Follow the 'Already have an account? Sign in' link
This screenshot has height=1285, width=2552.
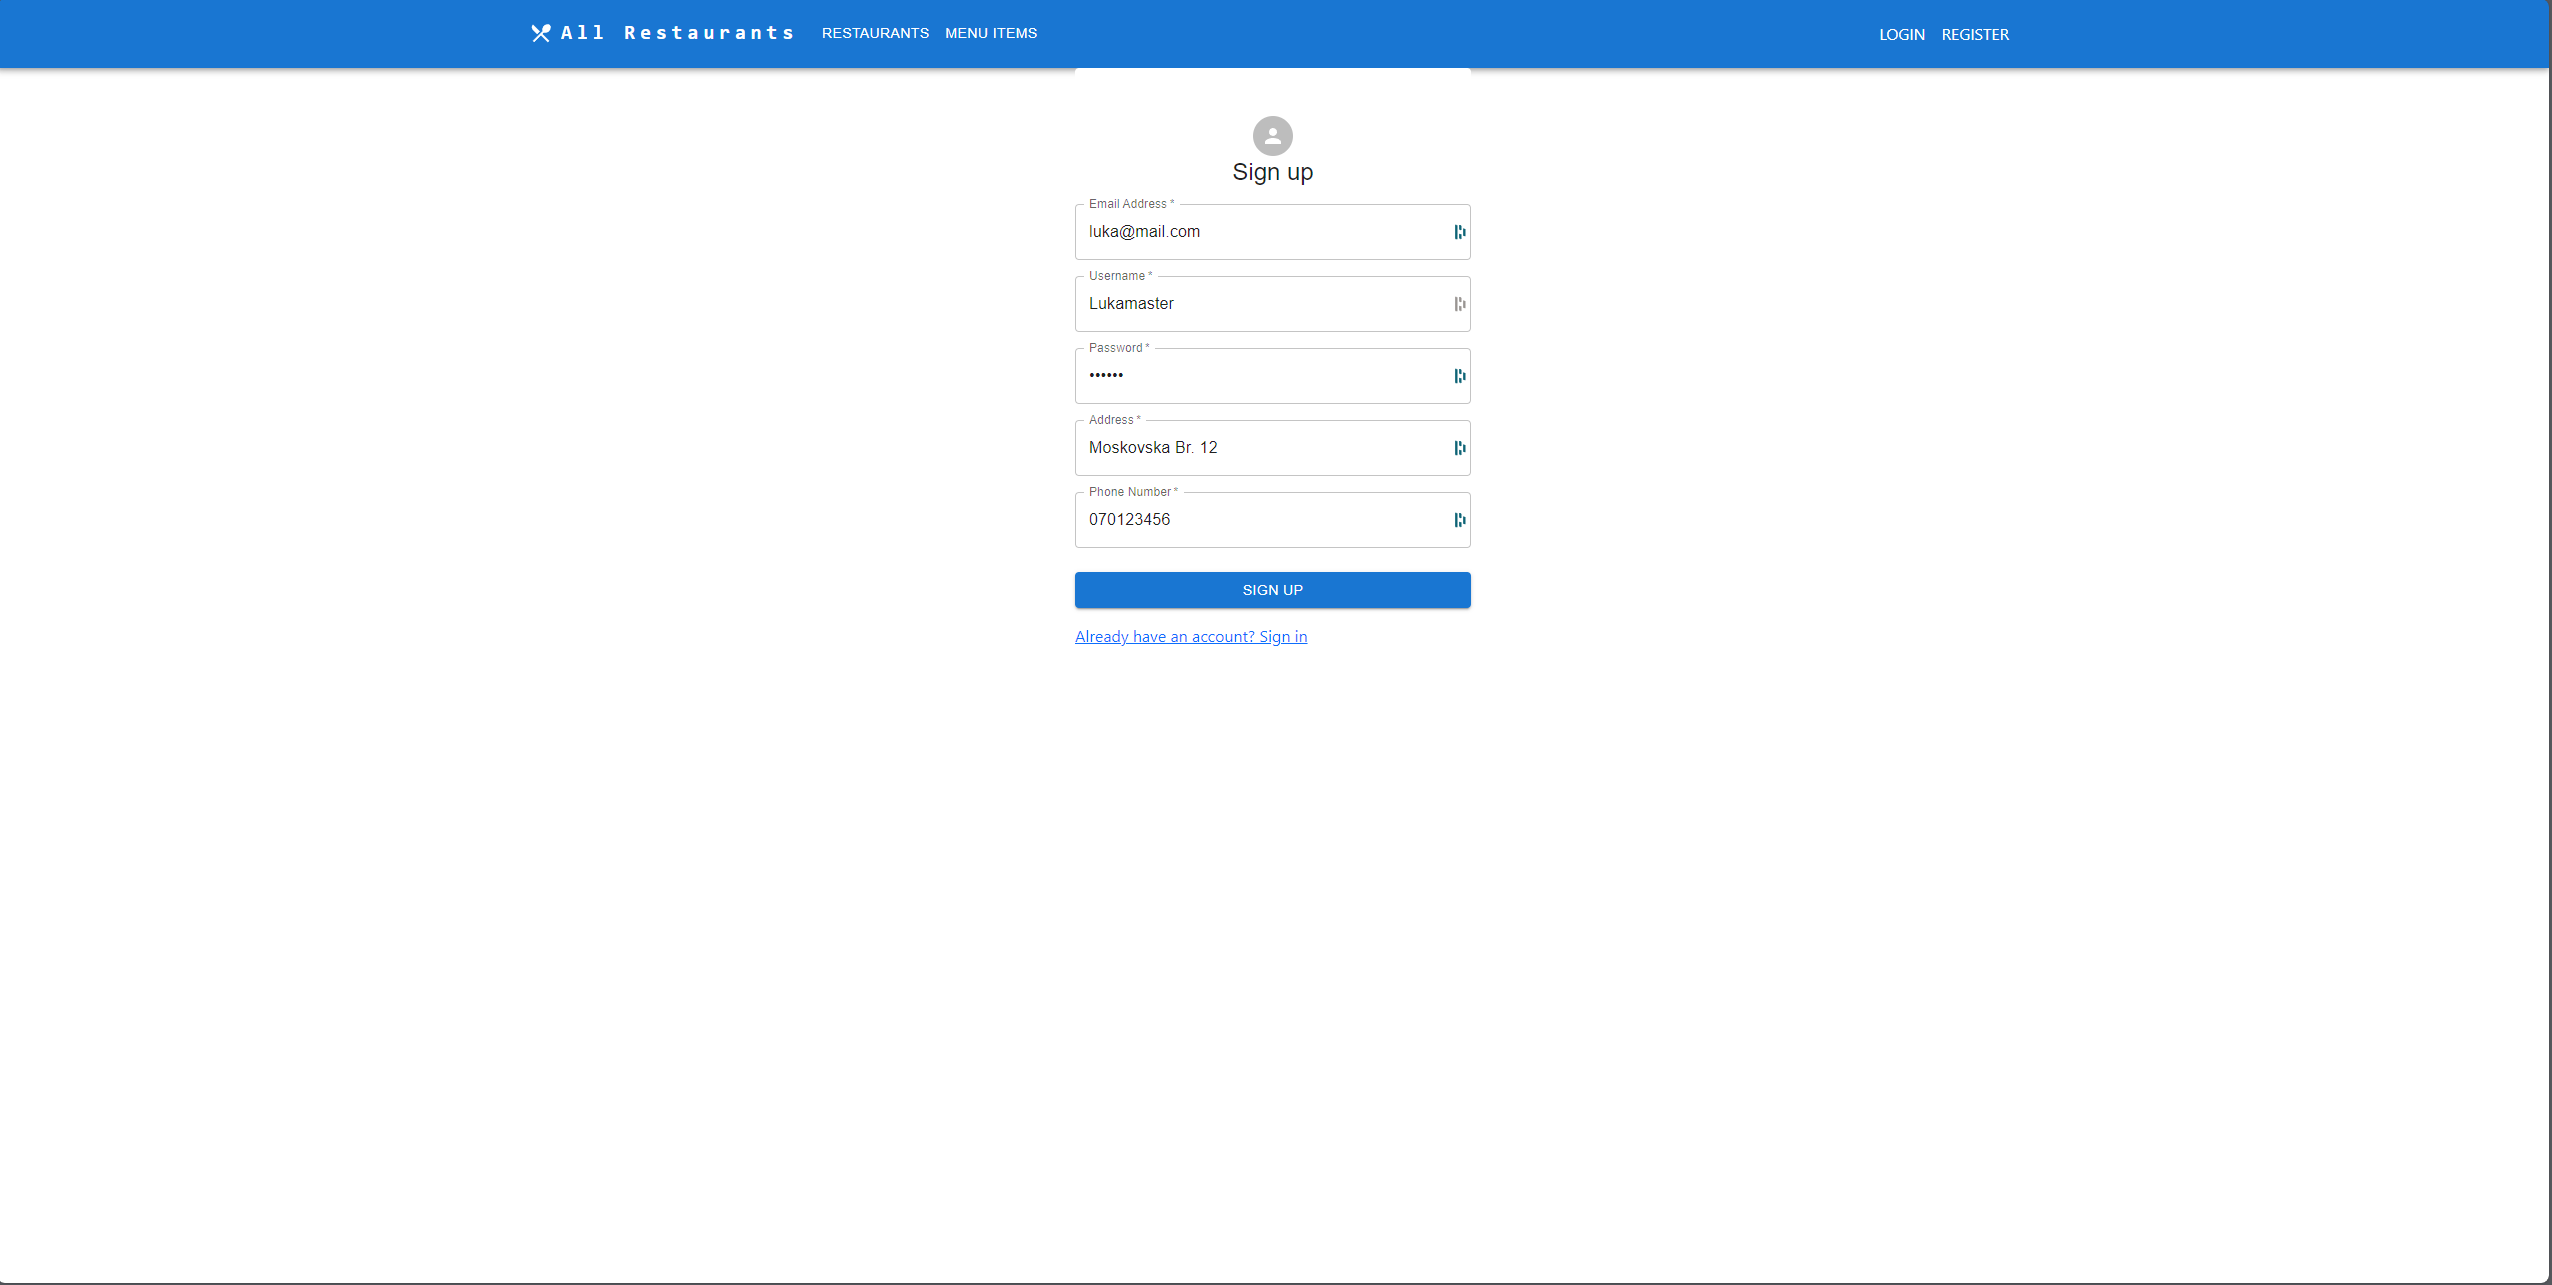(1190, 637)
